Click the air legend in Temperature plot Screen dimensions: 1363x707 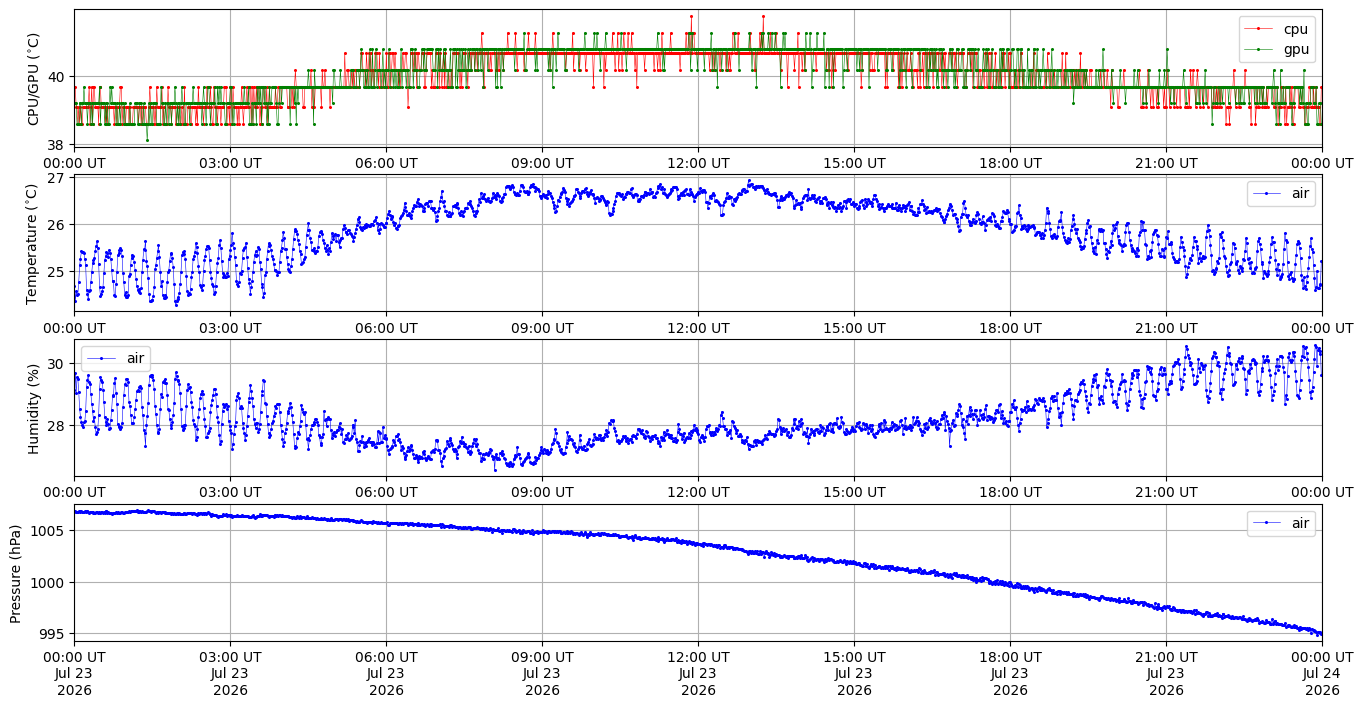coord(1281,194)
